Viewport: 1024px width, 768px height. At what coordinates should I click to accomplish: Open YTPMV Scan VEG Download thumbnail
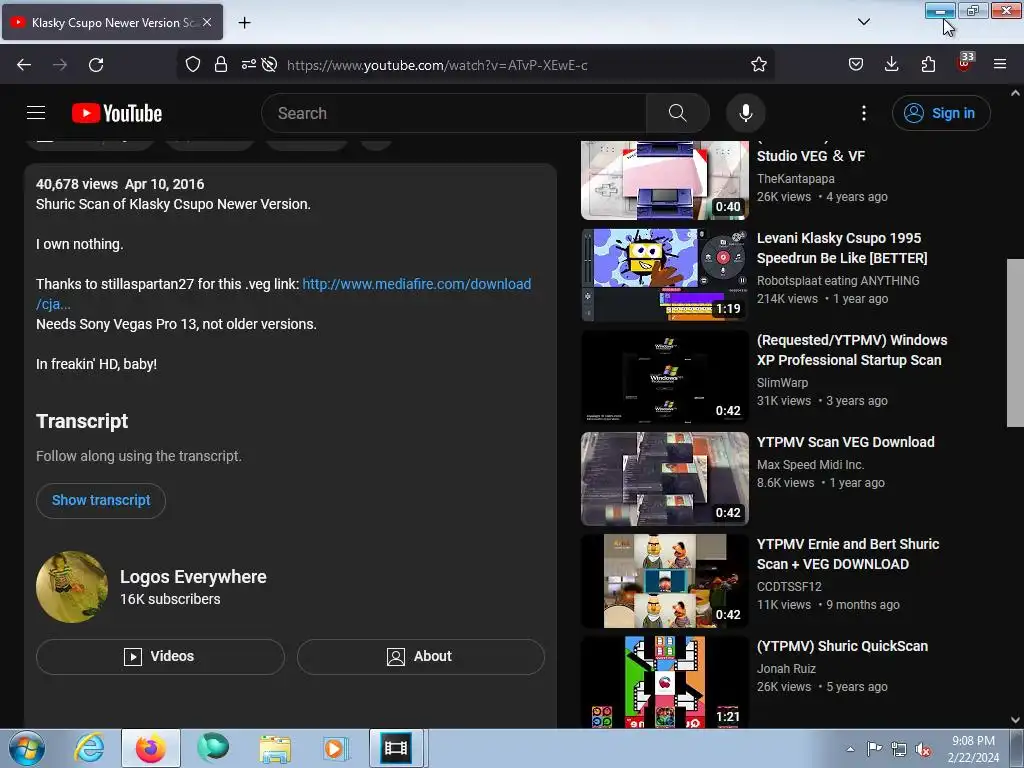point(665,479)
